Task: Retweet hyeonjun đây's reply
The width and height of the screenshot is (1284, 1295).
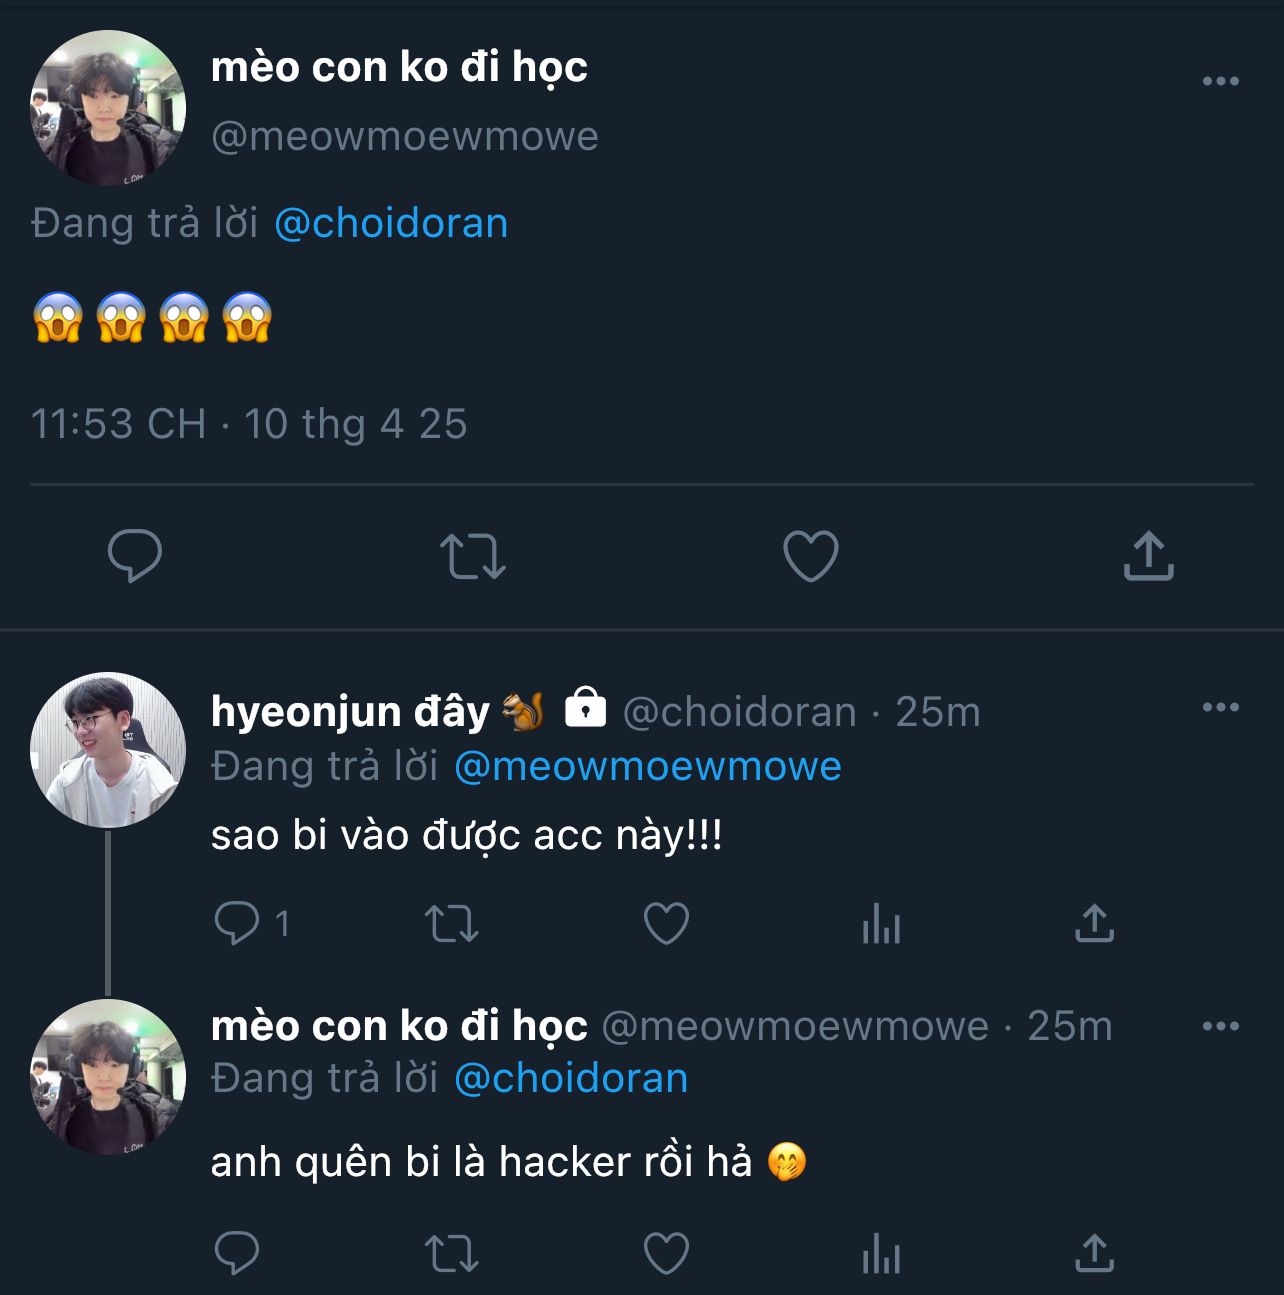Action: (452, 923)
